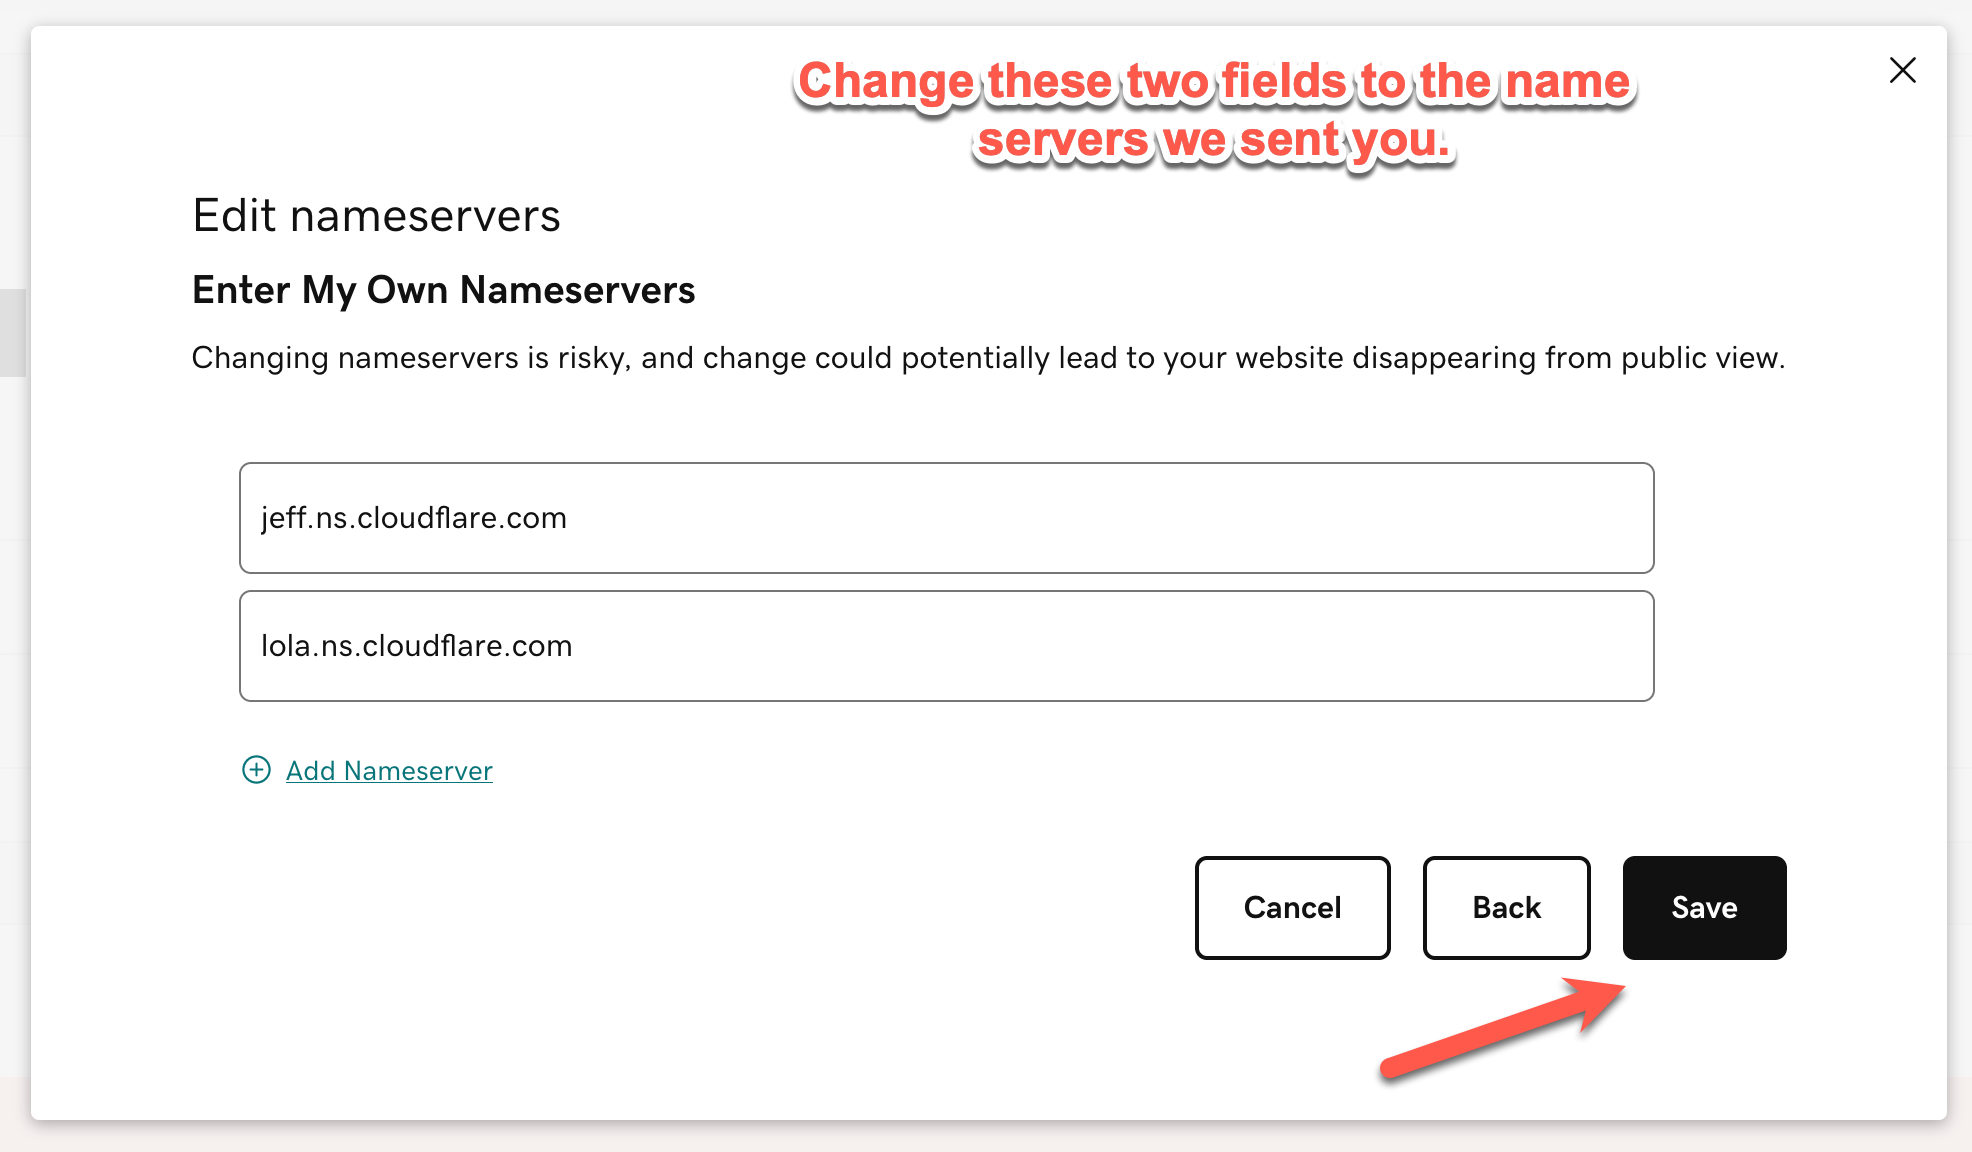The width and height of the screenshot is (1972, 1152).
Task: Select the Enter My Own Nameservers subheading
Action: [443, 290]
